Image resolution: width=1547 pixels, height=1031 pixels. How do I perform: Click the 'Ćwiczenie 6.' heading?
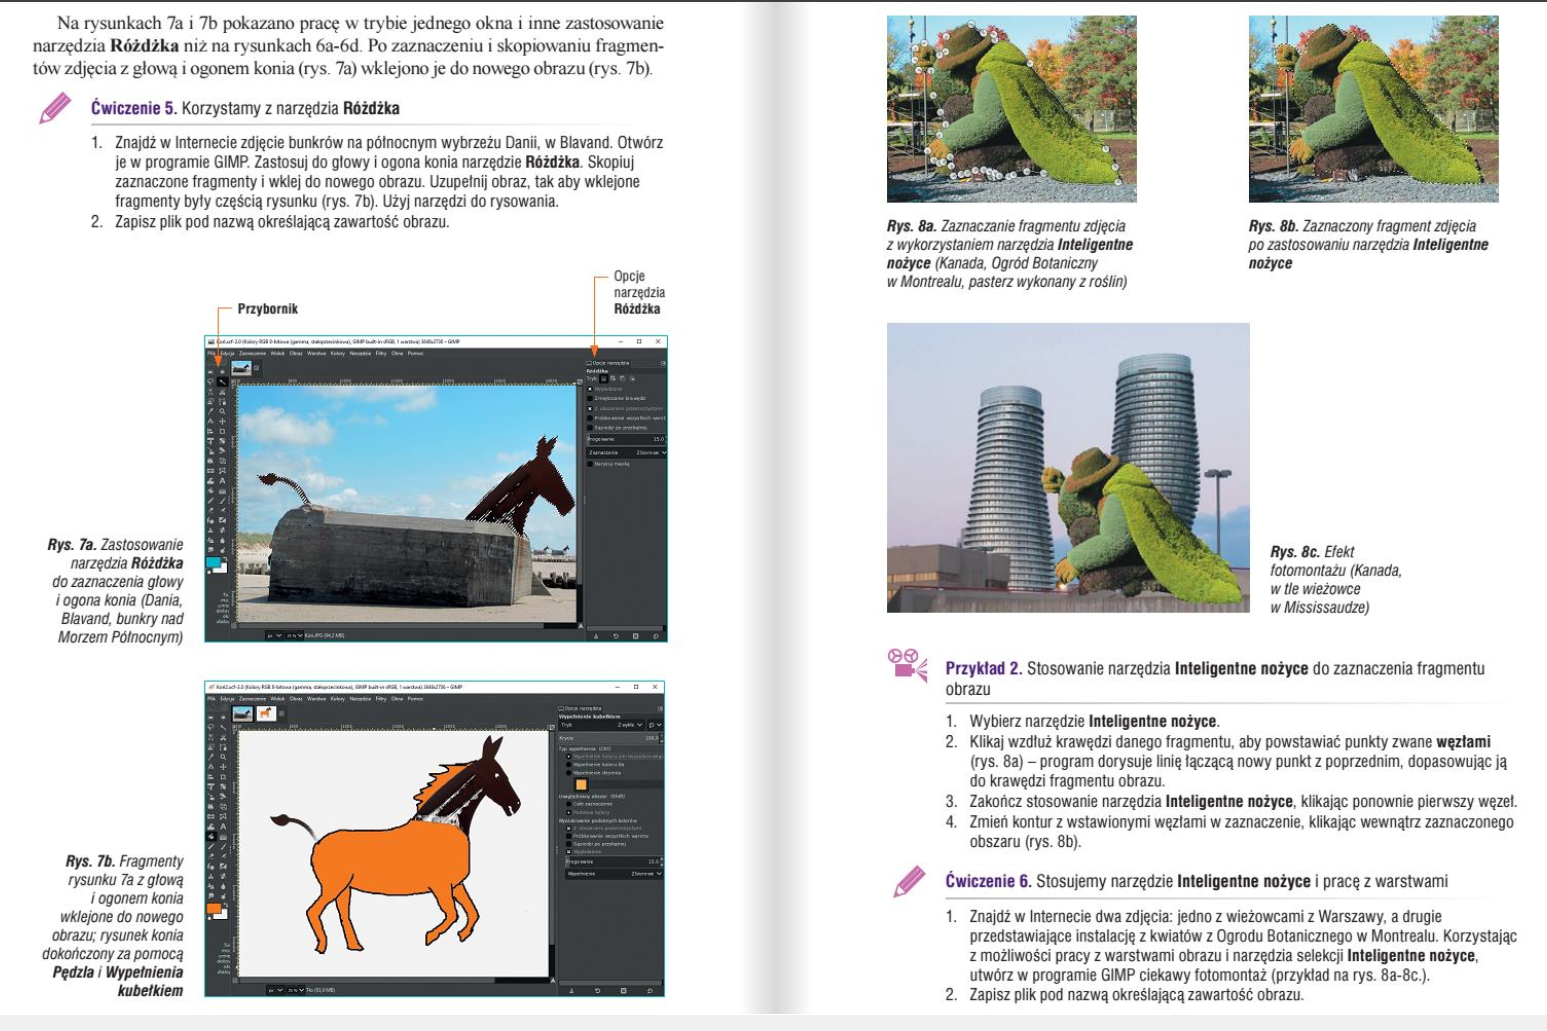(x=988, y=881)
